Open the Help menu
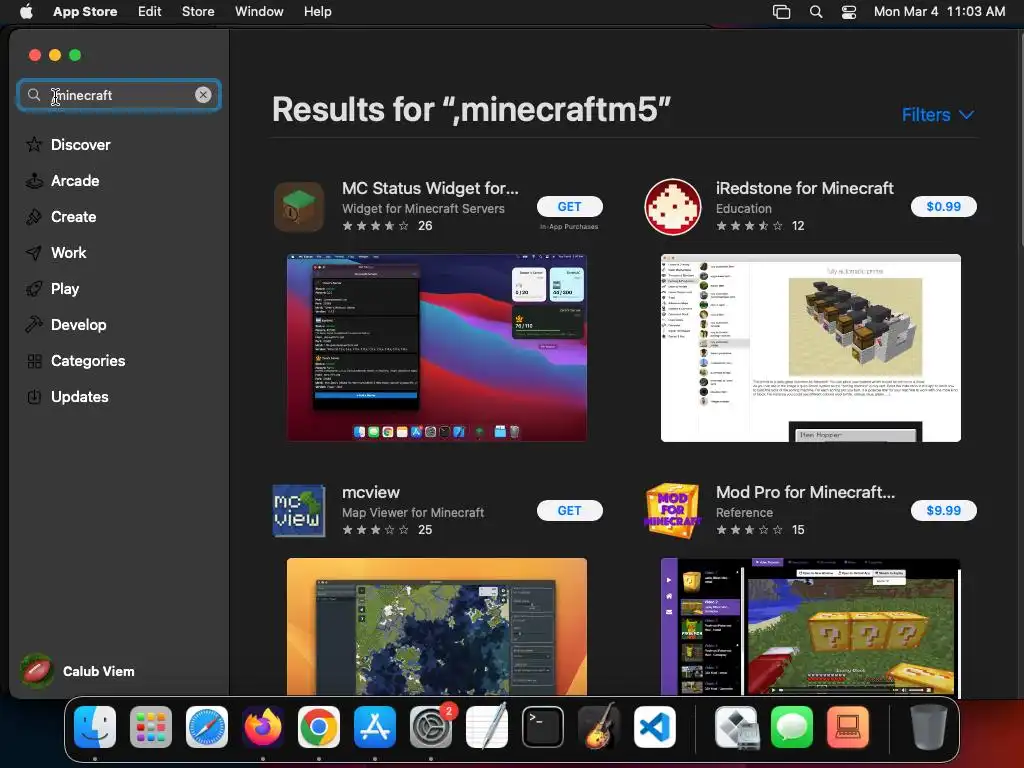Screen dimensions: 1024x768 coord(317,11)
